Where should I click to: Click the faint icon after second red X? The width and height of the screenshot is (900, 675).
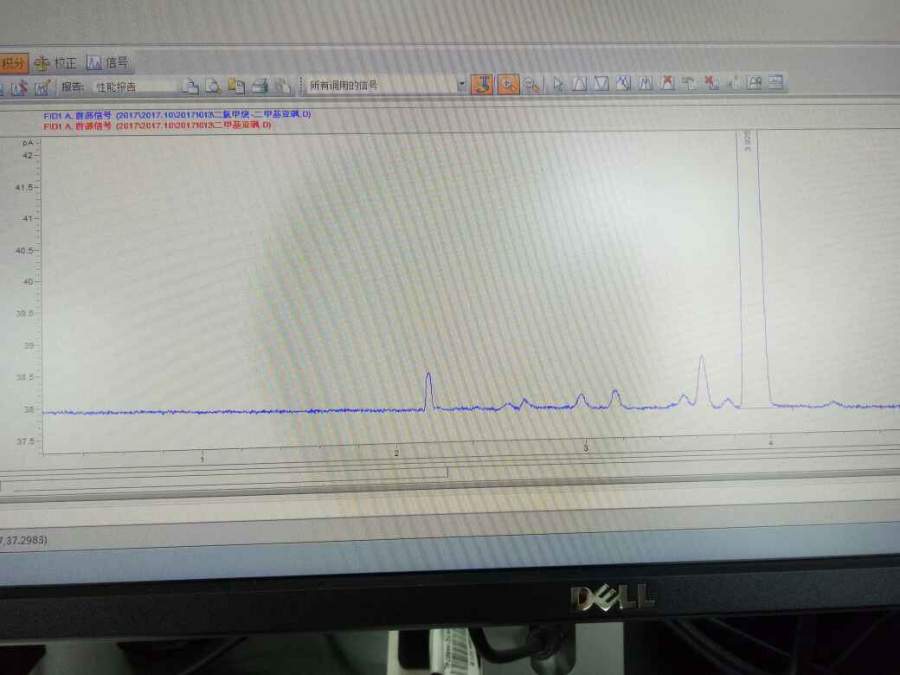733,83
